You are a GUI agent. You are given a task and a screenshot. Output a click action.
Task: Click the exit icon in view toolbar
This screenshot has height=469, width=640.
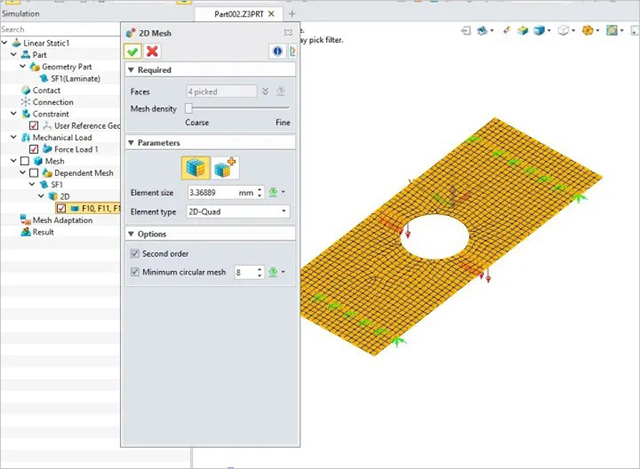point(466,31)
